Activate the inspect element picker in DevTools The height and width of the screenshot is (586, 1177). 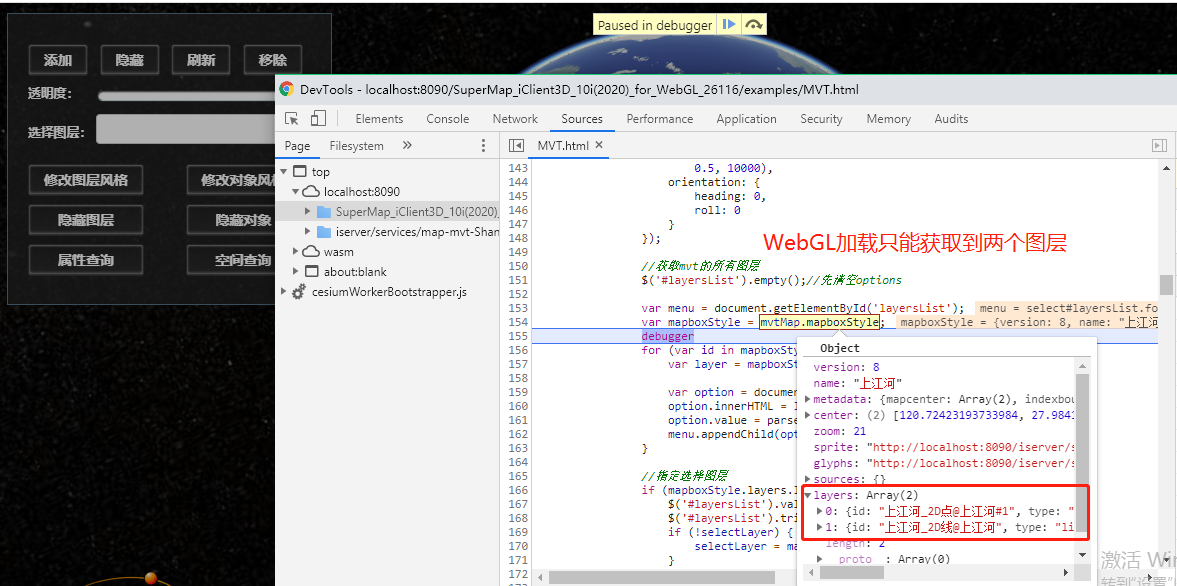click(293, 119)
